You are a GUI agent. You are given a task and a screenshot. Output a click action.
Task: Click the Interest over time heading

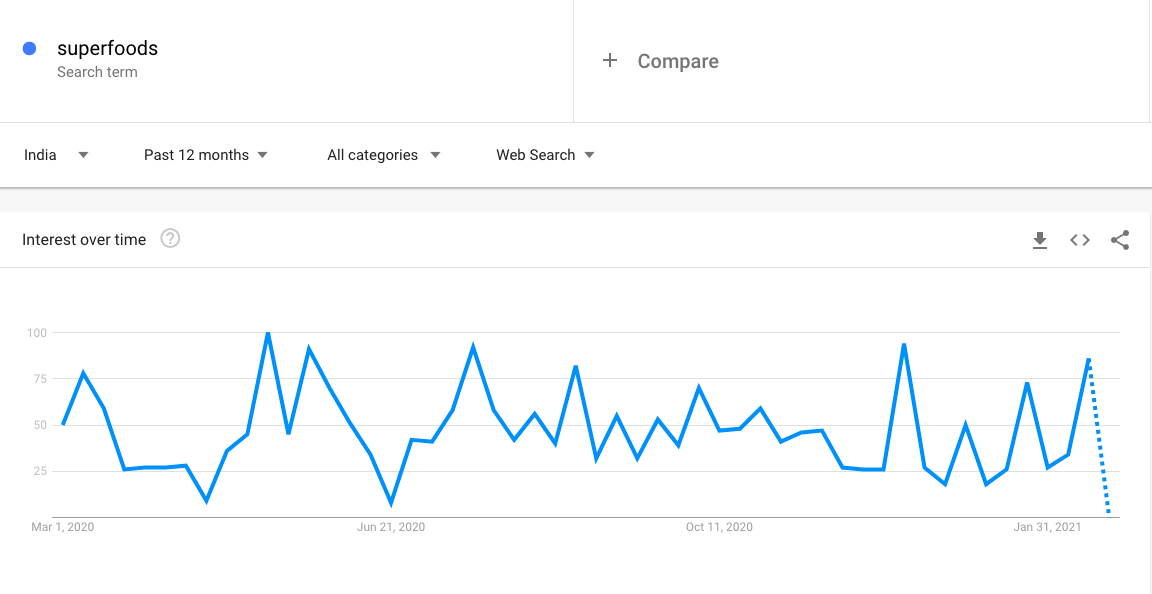[x=84, y=240]
